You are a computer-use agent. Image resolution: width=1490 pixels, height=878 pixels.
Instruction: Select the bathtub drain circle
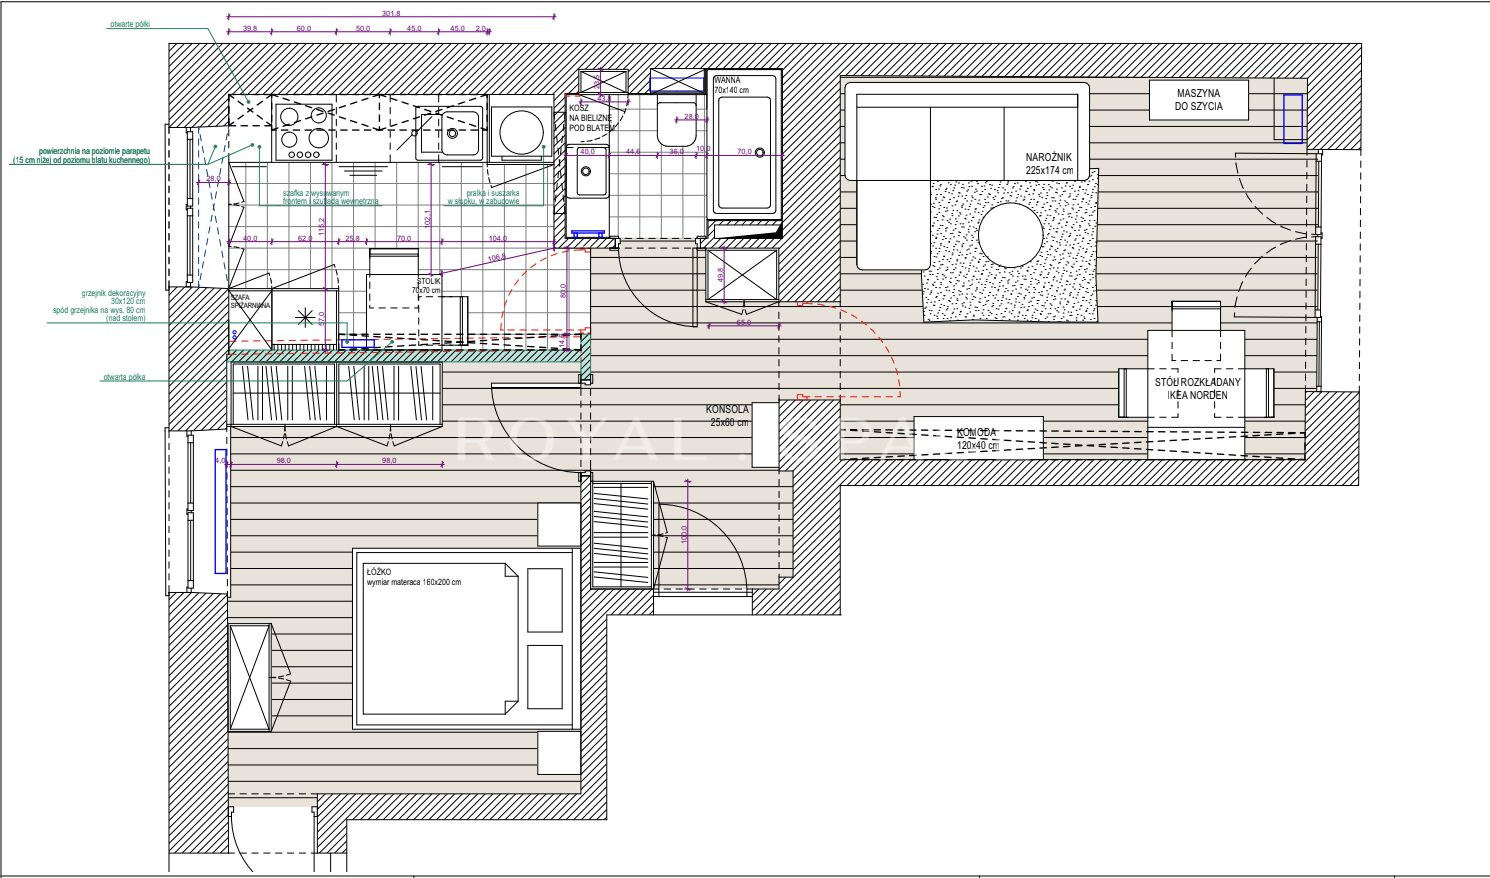(x=760, y=153)
